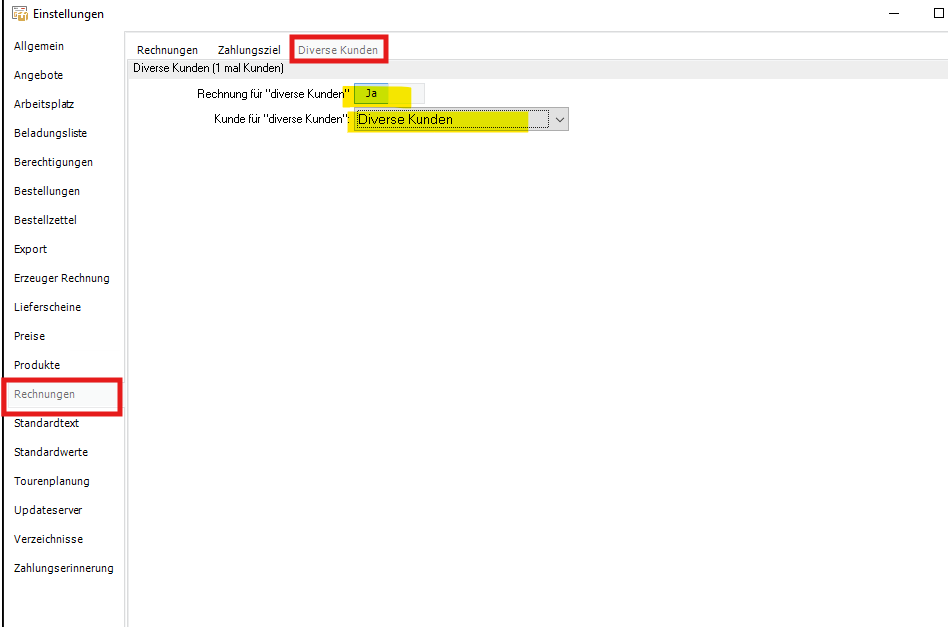The image size is (948, 627).
Task: Expand the Kunde für diverse Kunden dropdown arrow
Action: 560,120
